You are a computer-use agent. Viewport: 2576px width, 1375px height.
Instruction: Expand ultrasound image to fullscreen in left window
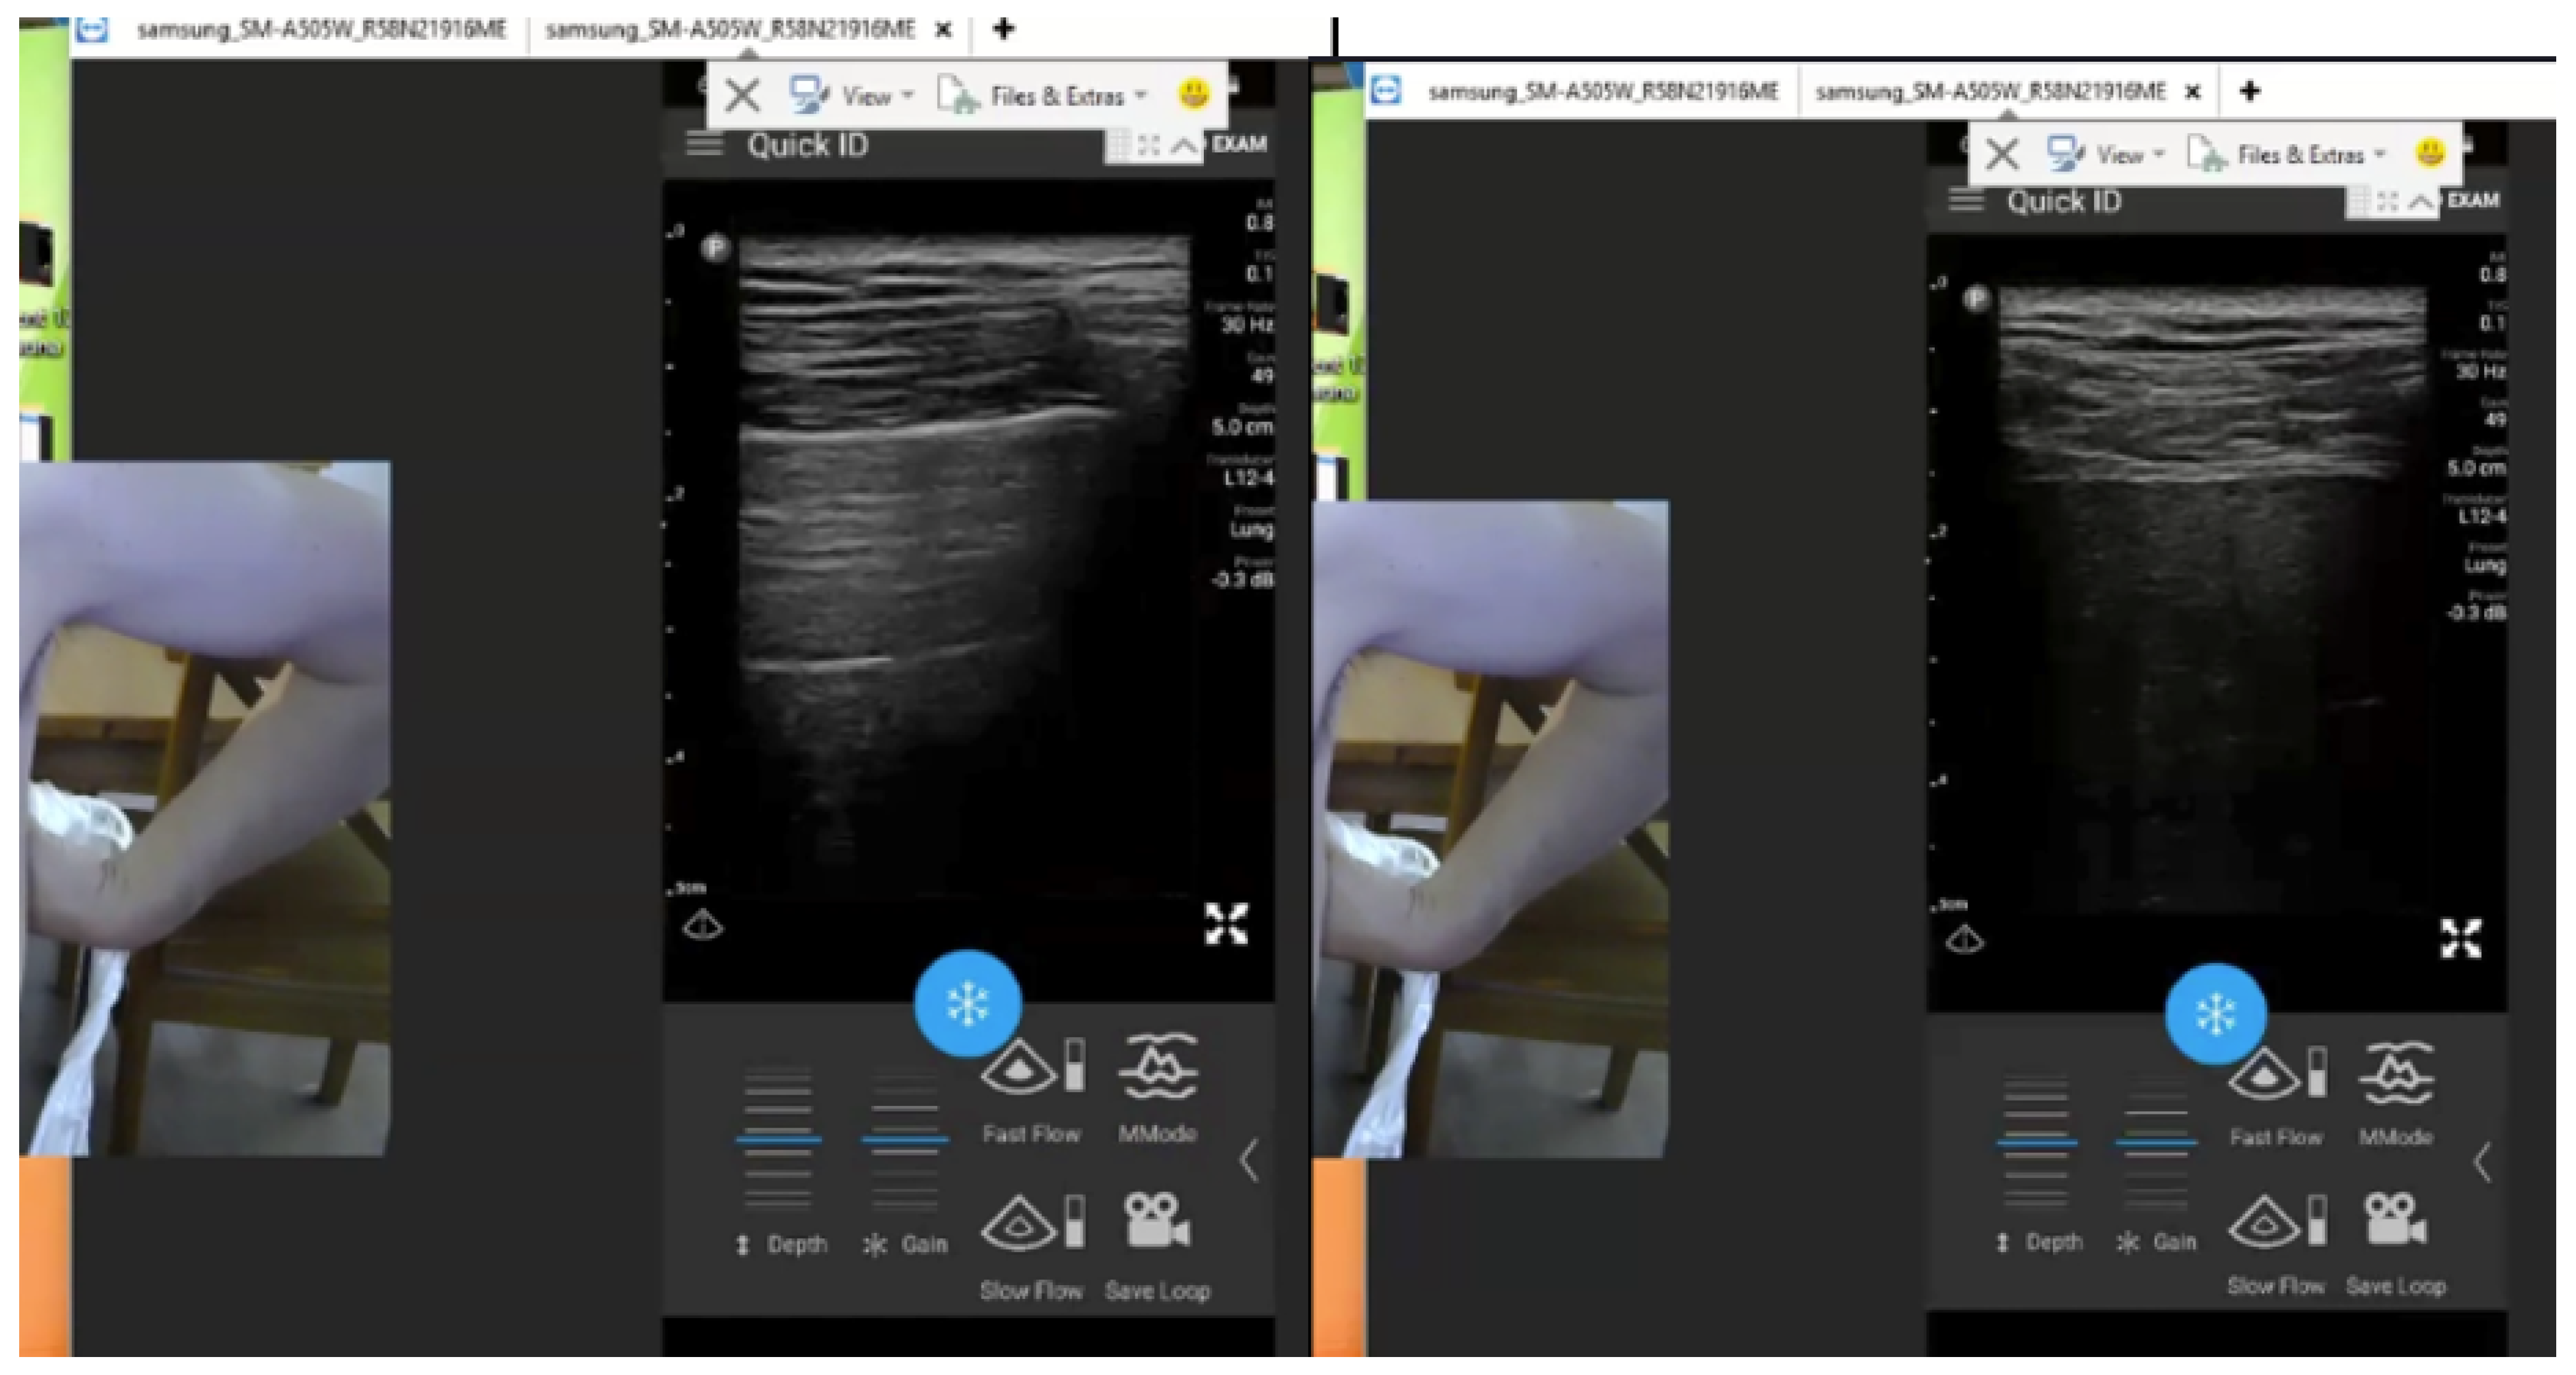1226,923
